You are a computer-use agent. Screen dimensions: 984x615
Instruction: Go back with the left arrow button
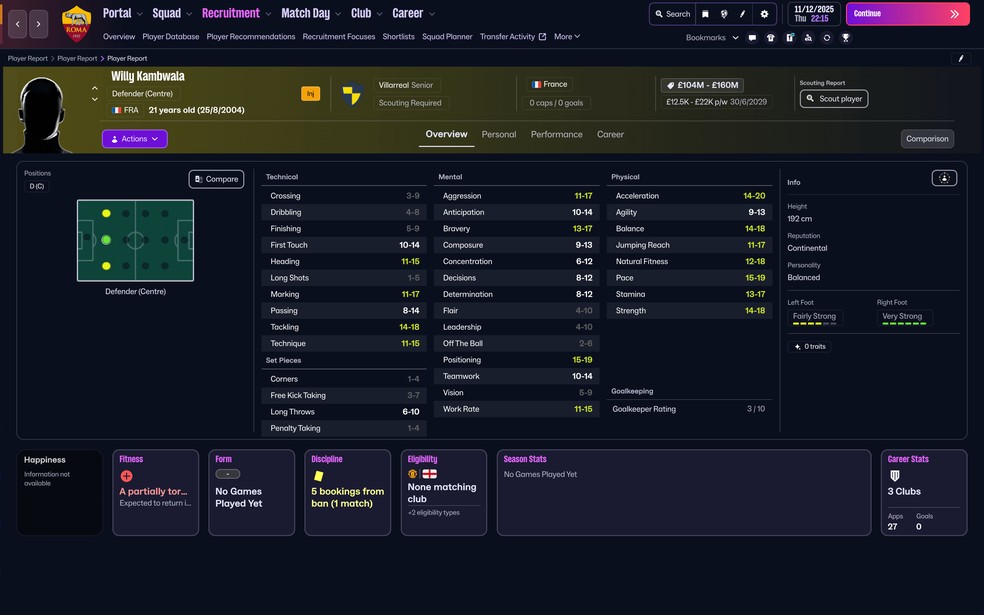click(17, 23)
